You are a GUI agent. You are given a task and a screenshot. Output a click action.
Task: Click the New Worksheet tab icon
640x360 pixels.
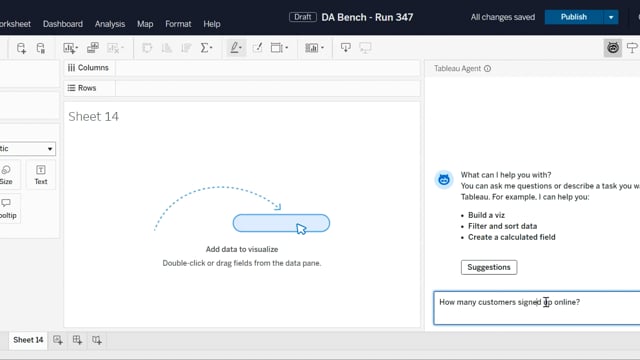[58, 340]
